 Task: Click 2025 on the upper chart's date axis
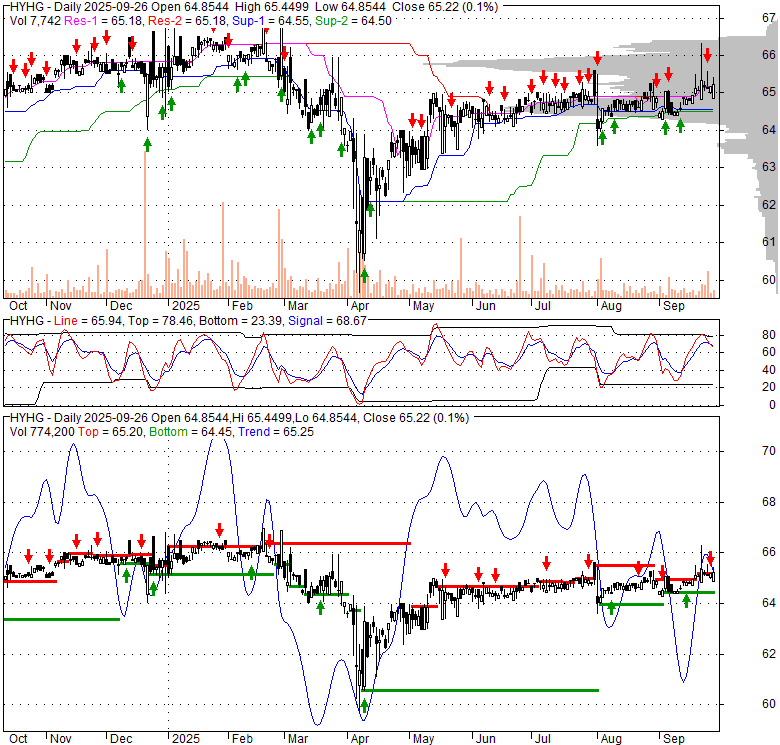(x=186, y=306)
